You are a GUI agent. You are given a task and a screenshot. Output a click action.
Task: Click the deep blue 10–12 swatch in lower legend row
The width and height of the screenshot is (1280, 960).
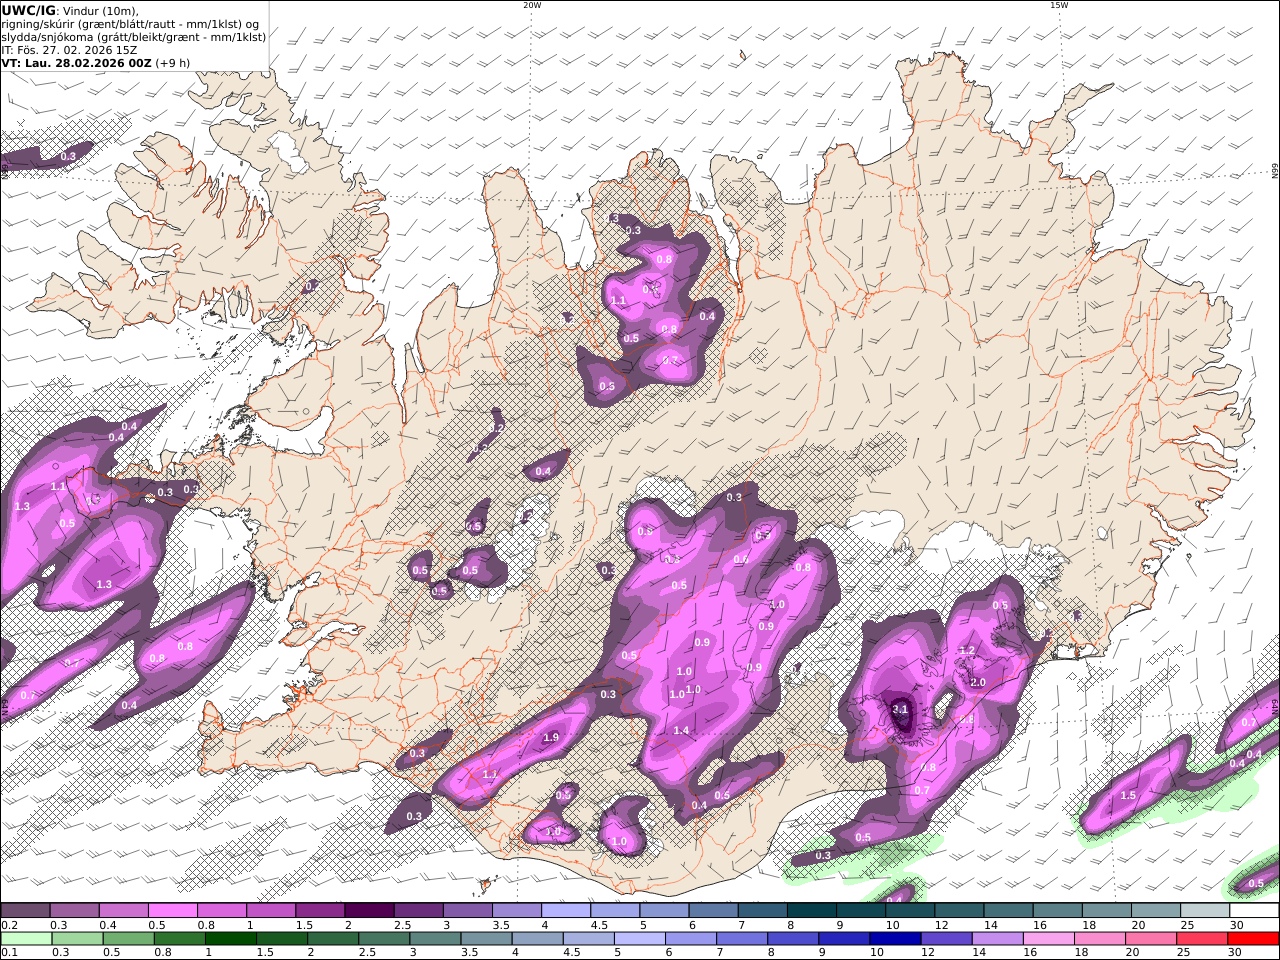894,939
